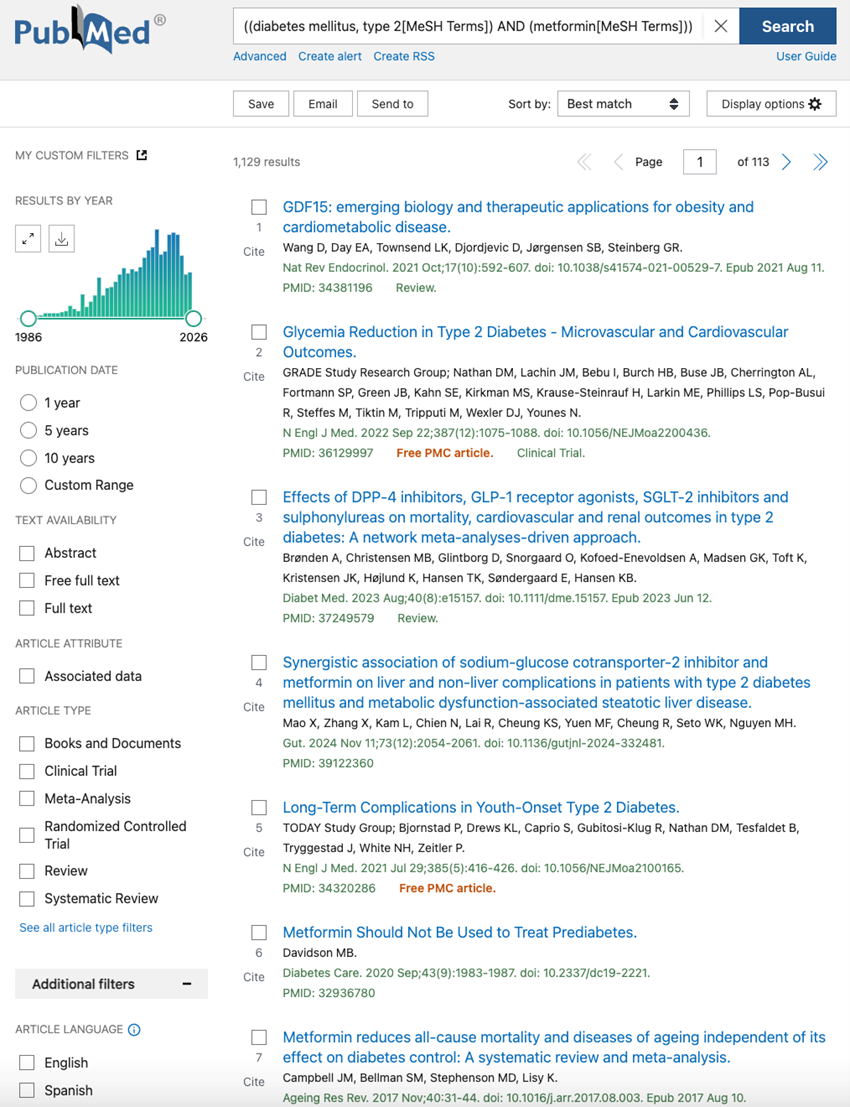Open the User Guide
This screenshot has height=1107, width=850.
coord(806,56)
